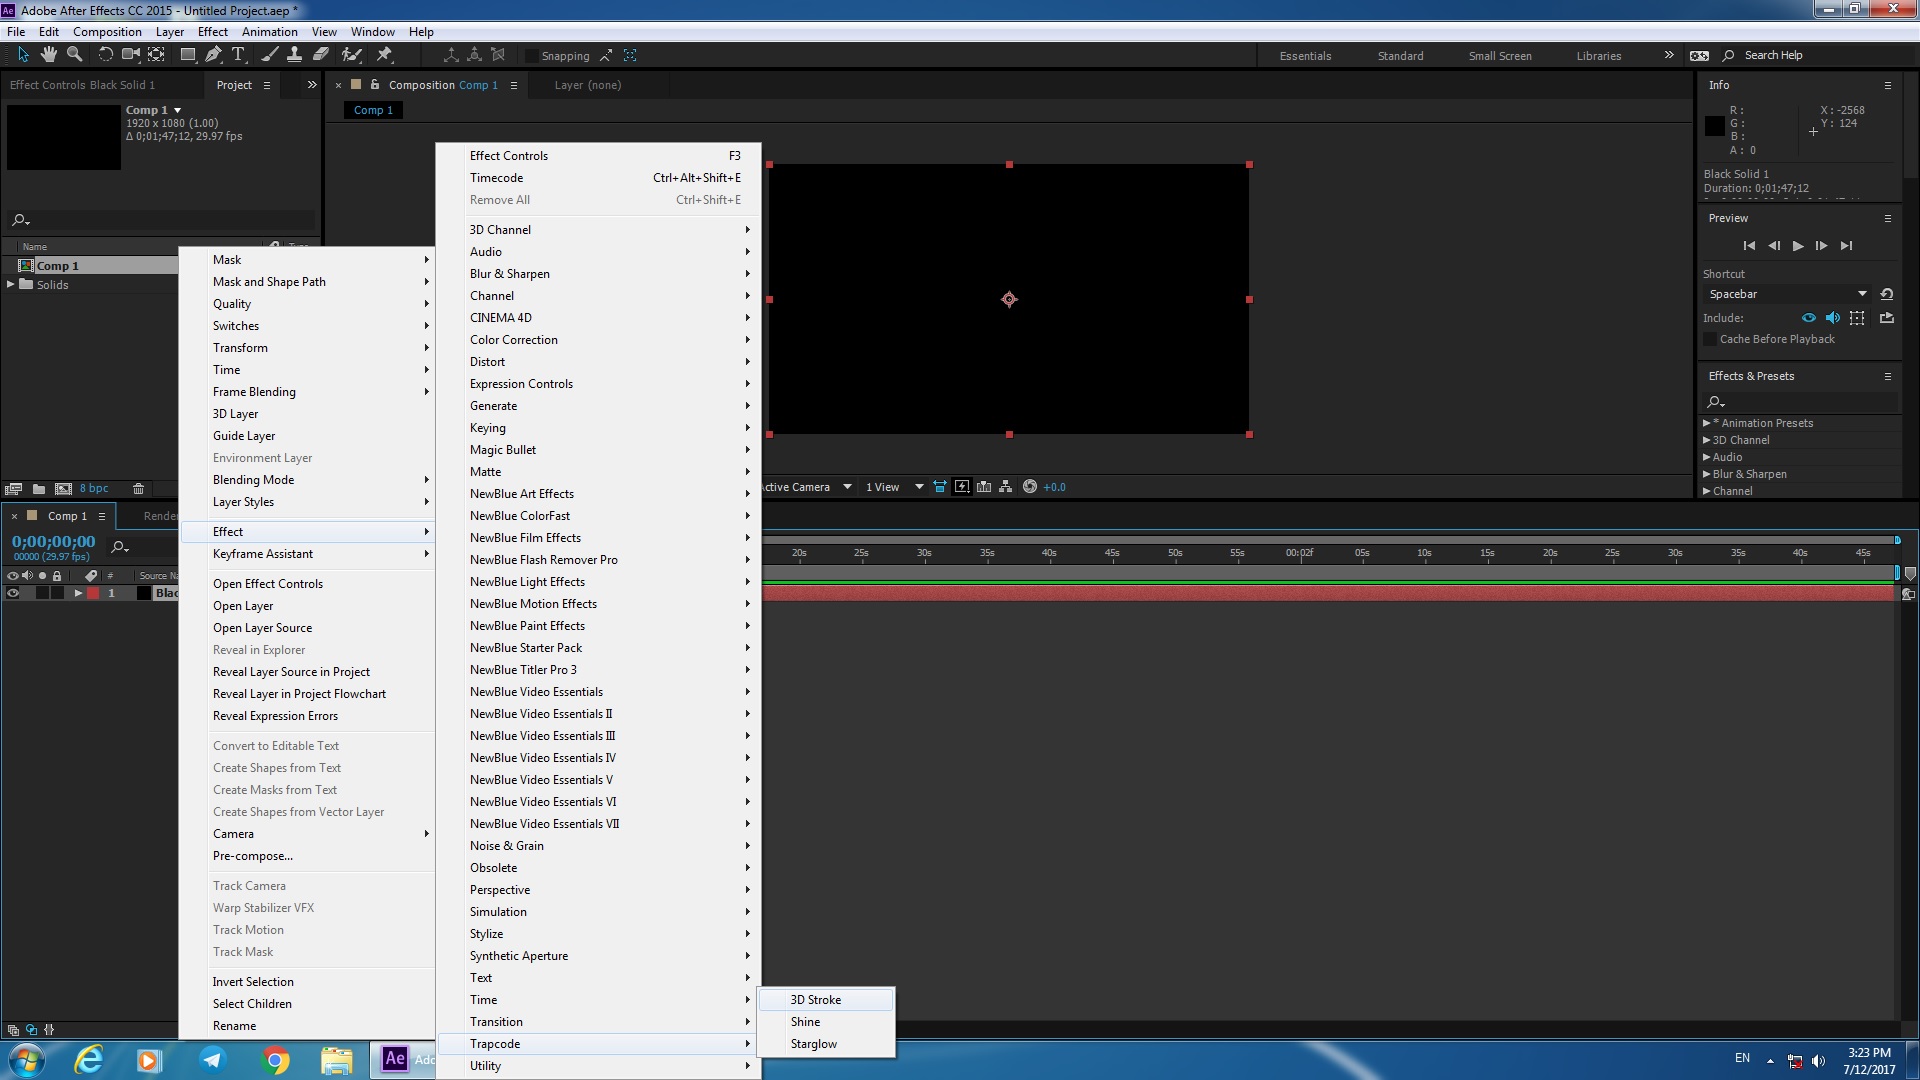Open the 1 View layout dropdown
The width and height of the screenshot is (1920, 1080).
click(x=894, y=487)
